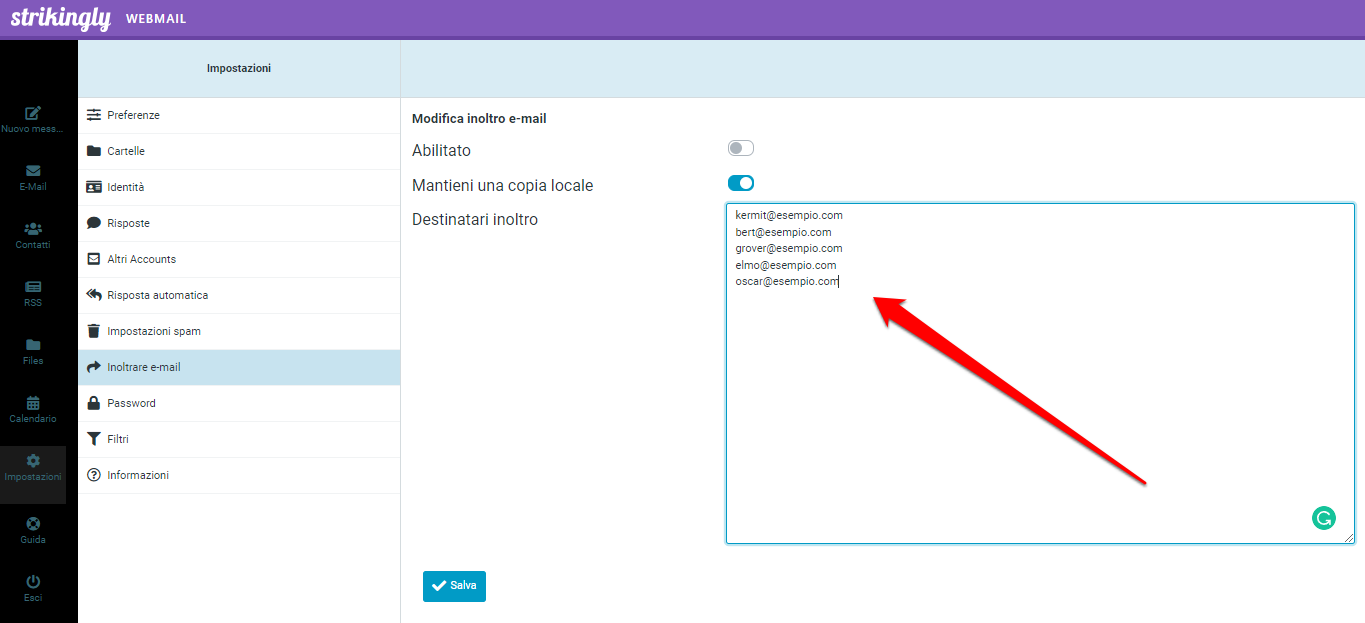The image size is (1365, 623).
Task: Click the Cartelle folder icon
Action: [94, 151]
